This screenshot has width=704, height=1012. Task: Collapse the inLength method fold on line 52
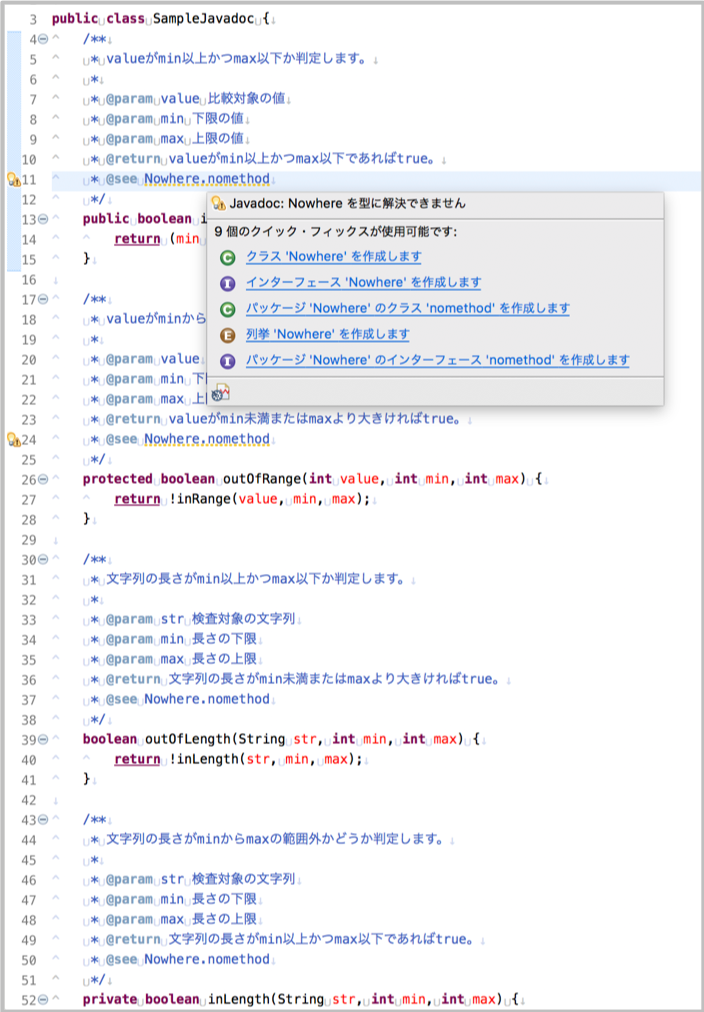43,1000
